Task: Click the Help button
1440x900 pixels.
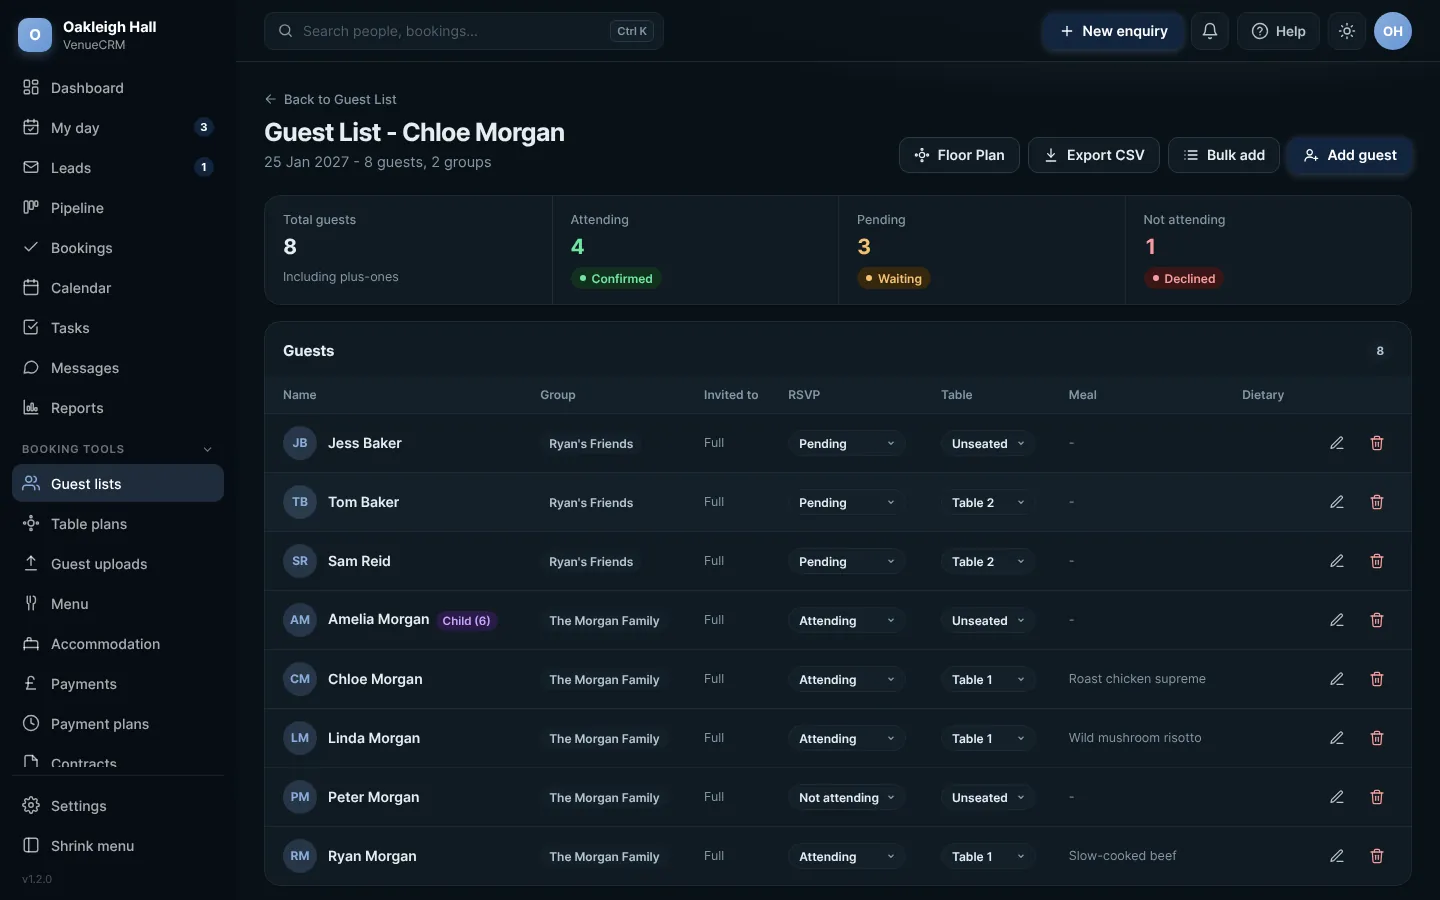Action: click(1278, 31)
